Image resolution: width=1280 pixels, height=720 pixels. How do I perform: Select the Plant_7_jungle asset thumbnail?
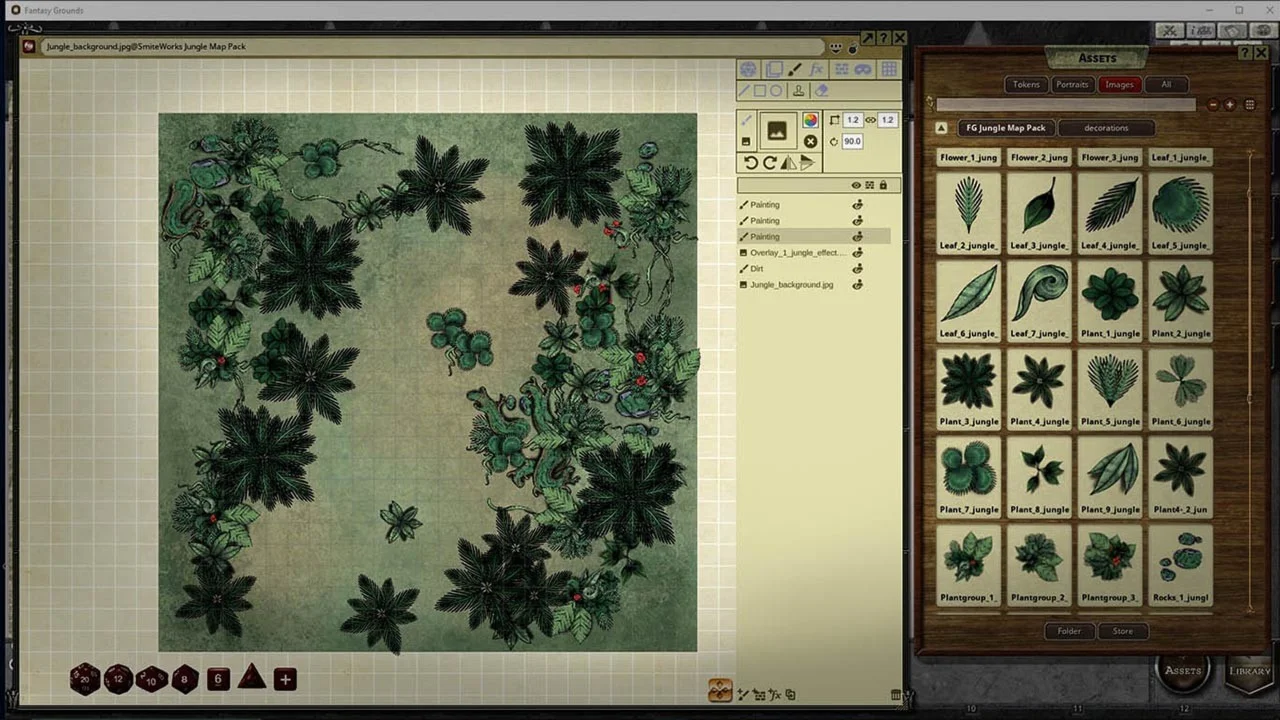coord(968,475)
